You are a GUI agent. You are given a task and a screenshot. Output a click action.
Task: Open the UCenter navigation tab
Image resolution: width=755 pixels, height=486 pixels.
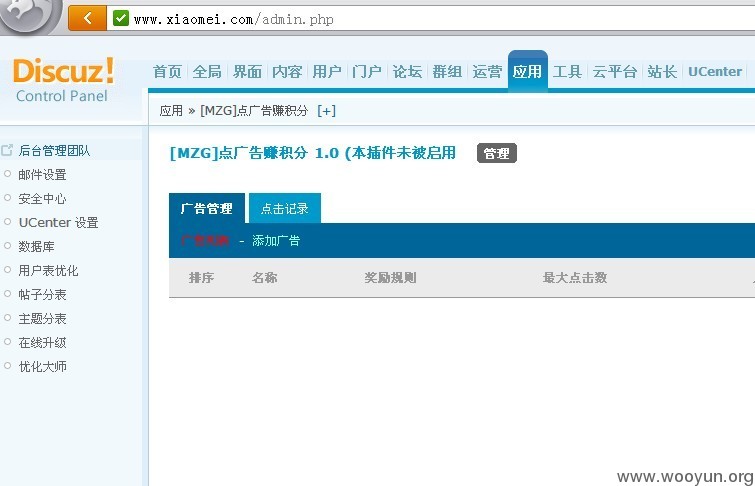[715, 72]
